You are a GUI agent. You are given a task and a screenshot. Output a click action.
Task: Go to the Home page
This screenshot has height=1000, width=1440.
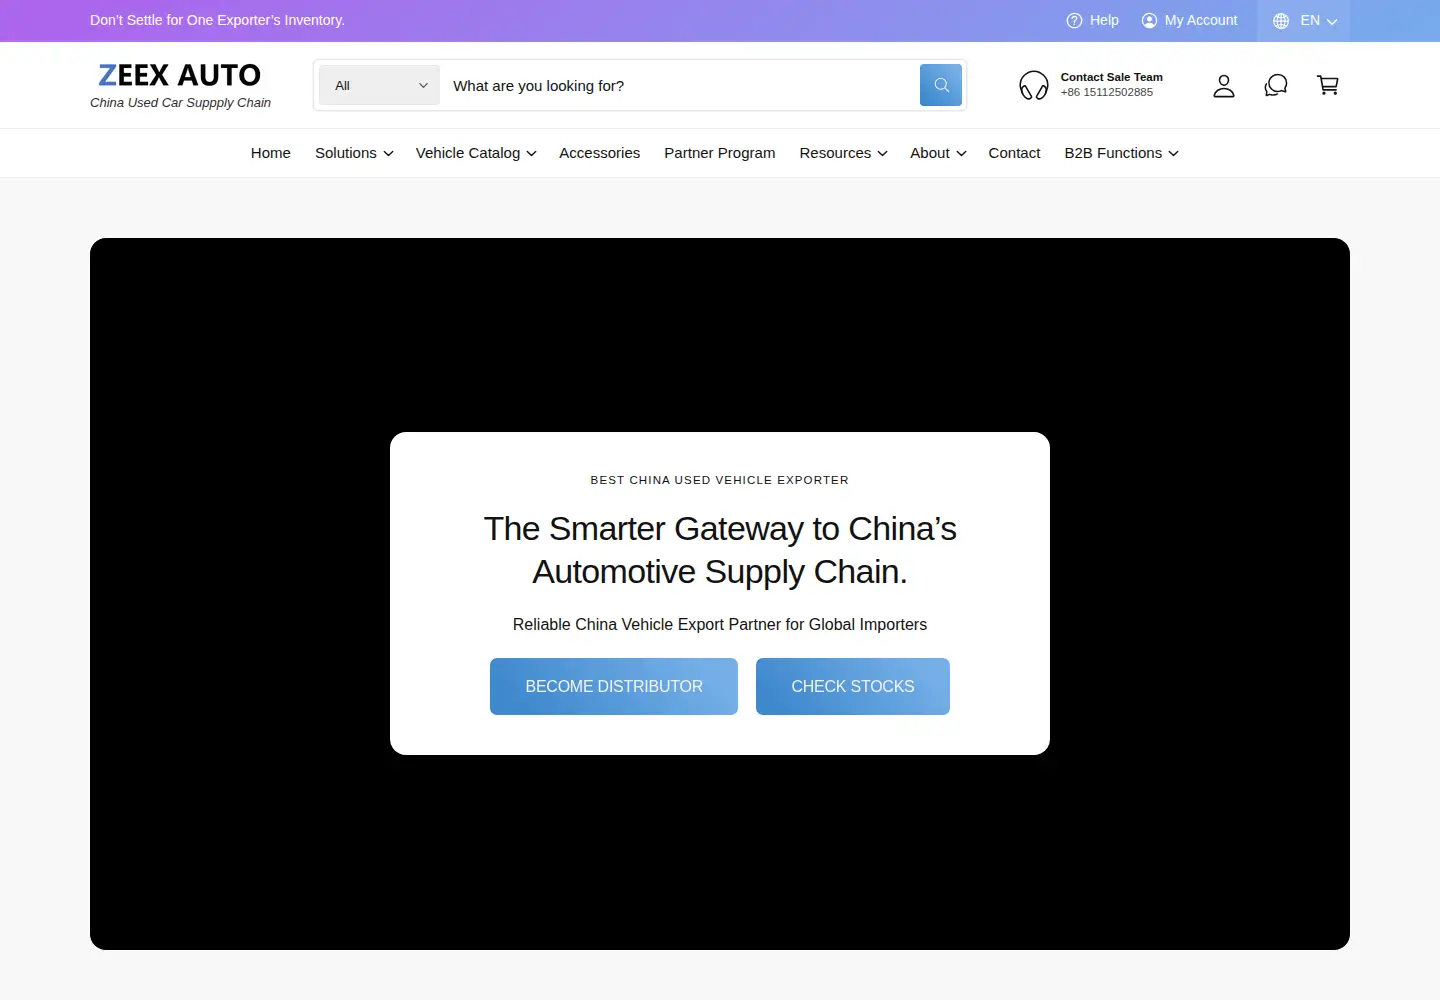(271, 153)
